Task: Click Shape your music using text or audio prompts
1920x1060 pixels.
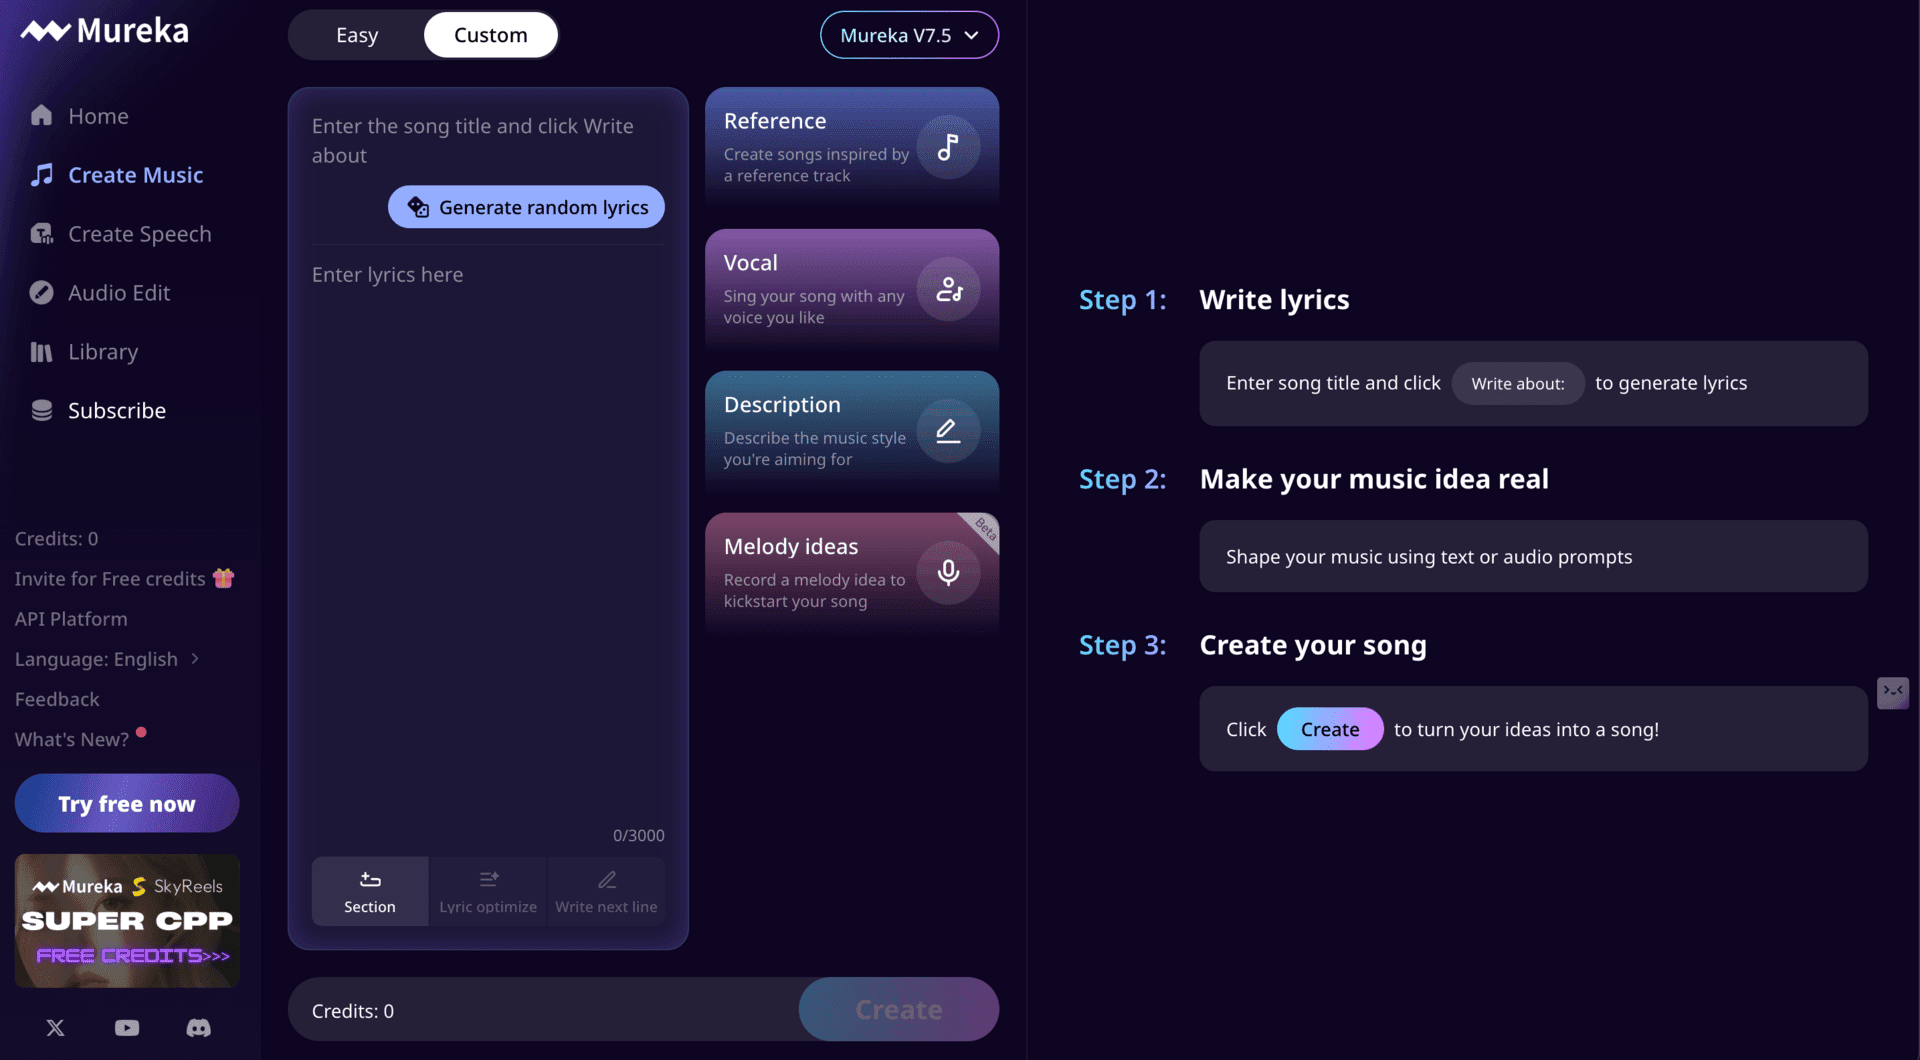Action: 1429,557
